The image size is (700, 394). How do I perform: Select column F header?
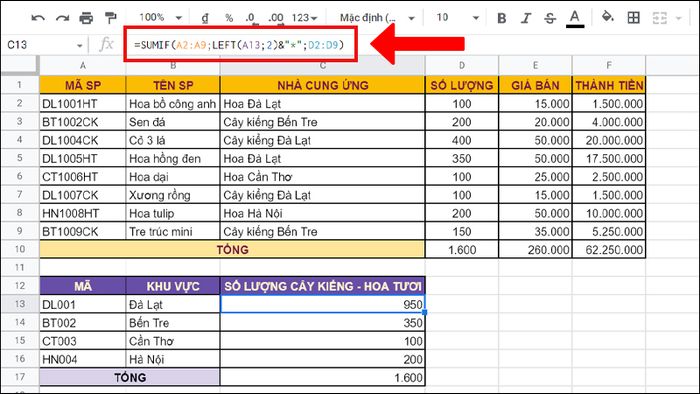609,66
